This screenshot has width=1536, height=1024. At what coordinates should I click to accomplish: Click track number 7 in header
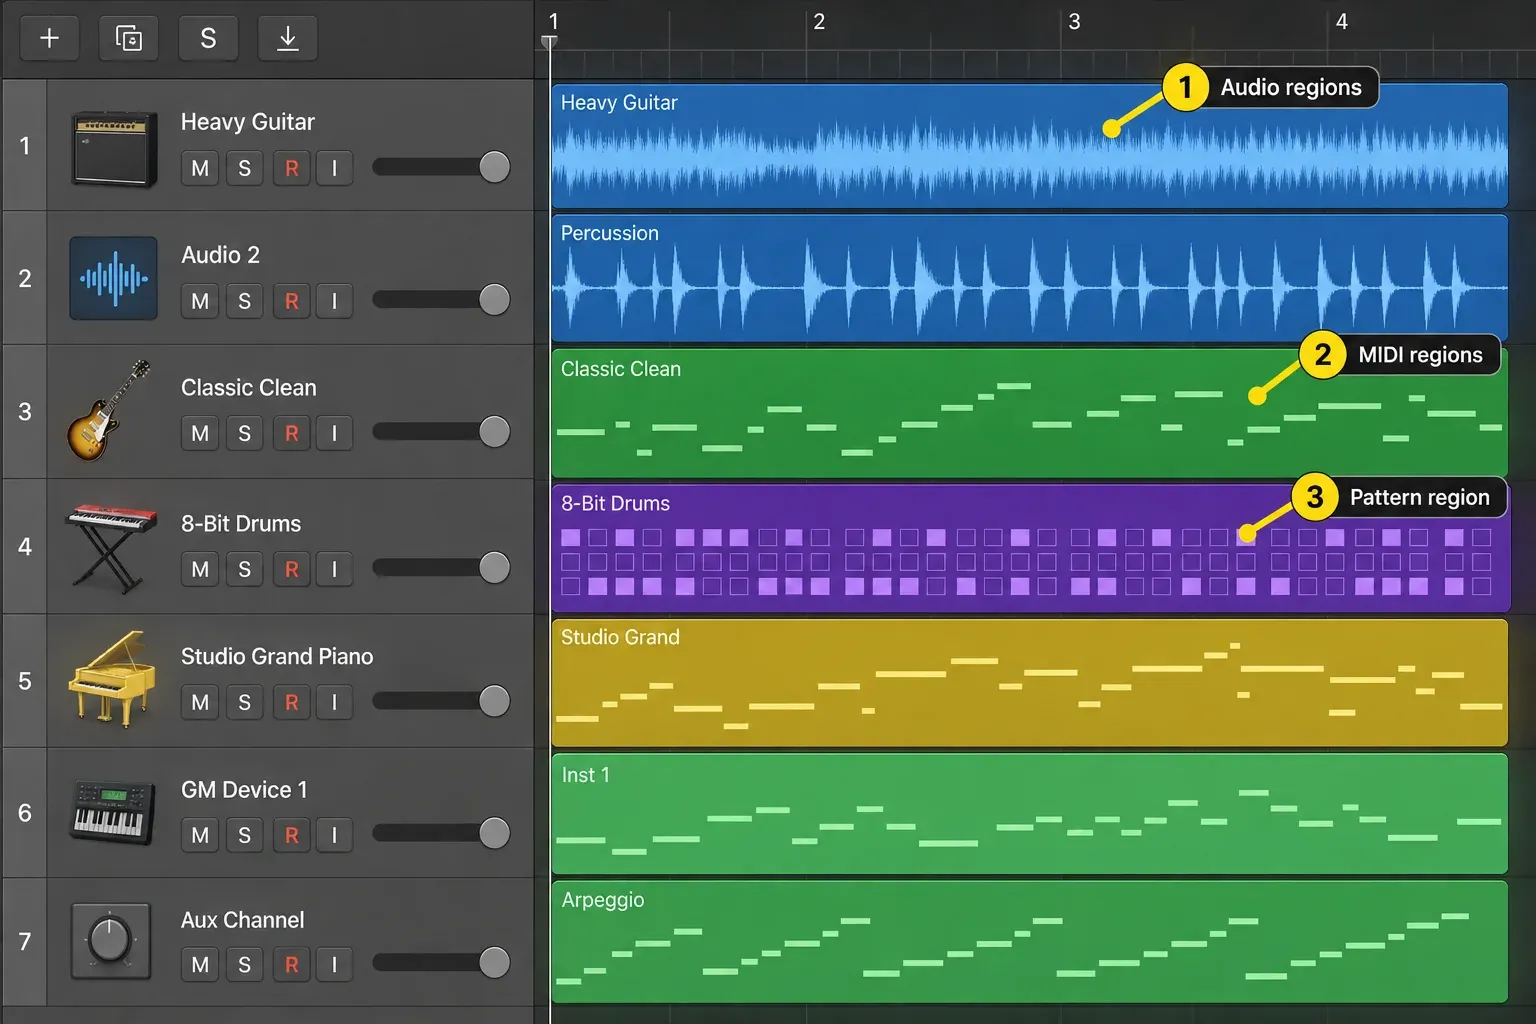pos(25,942)
